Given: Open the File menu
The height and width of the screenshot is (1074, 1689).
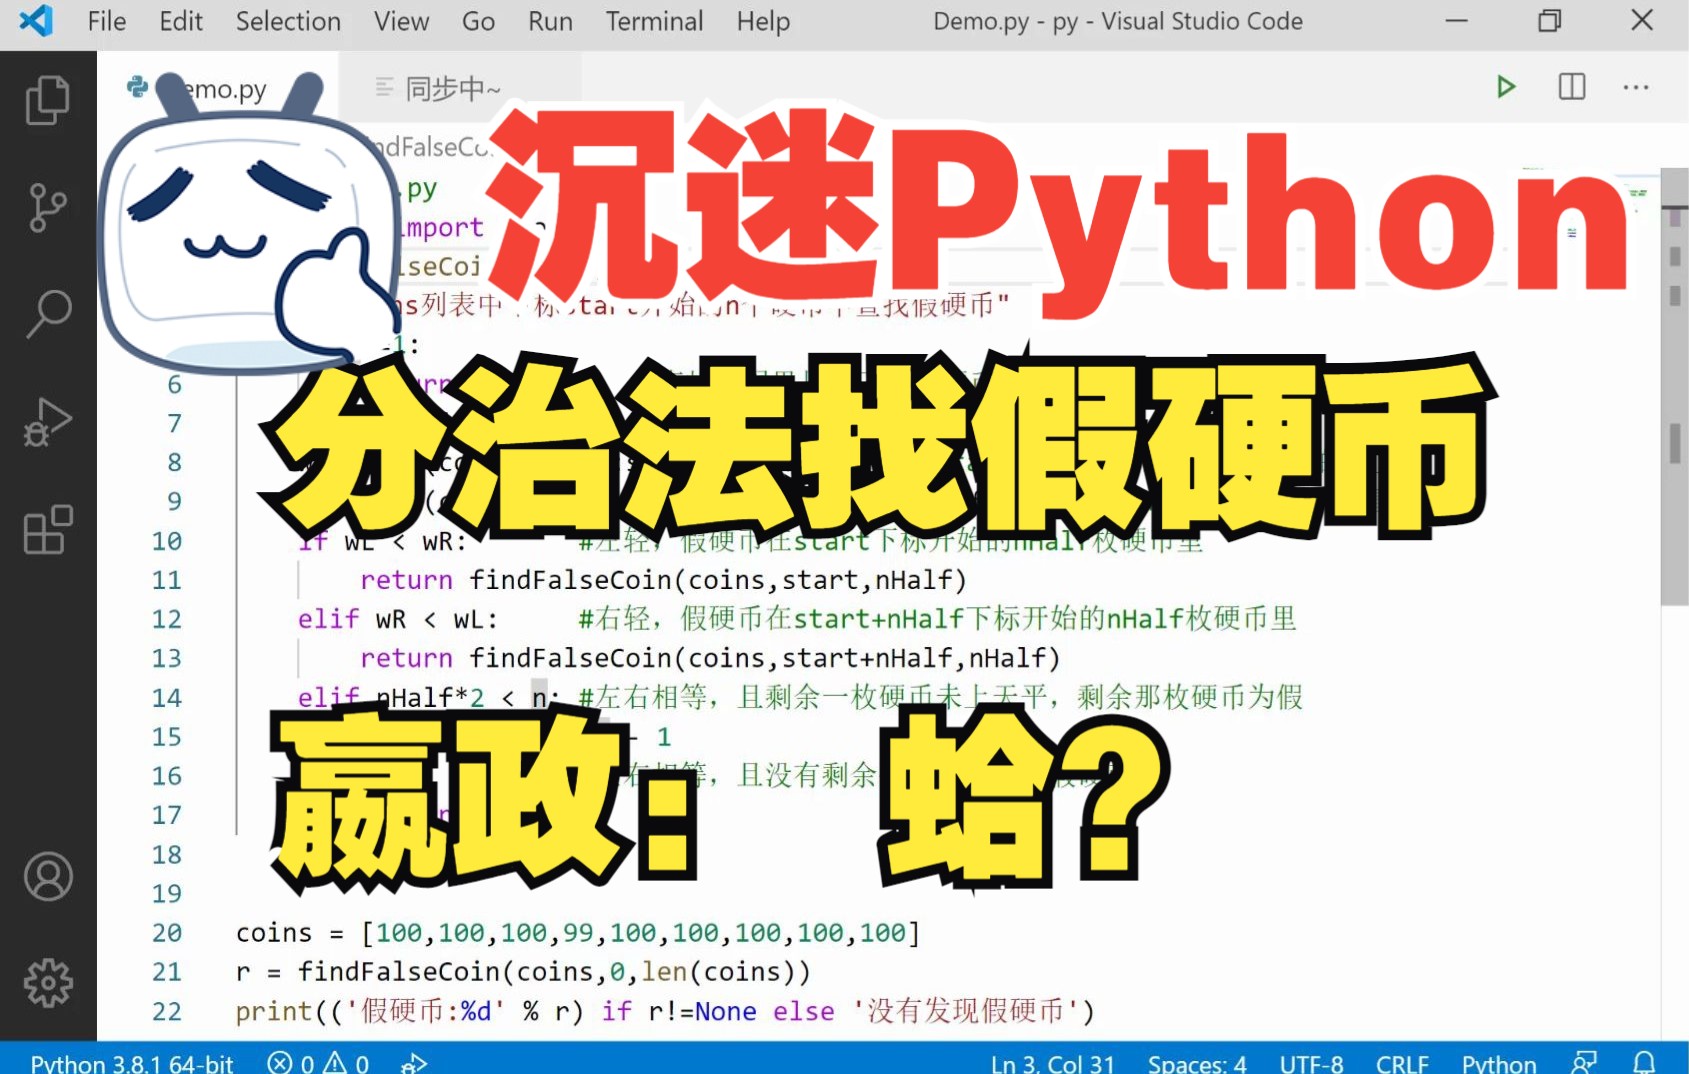Looking at the screenshot, I should point(107,21).
